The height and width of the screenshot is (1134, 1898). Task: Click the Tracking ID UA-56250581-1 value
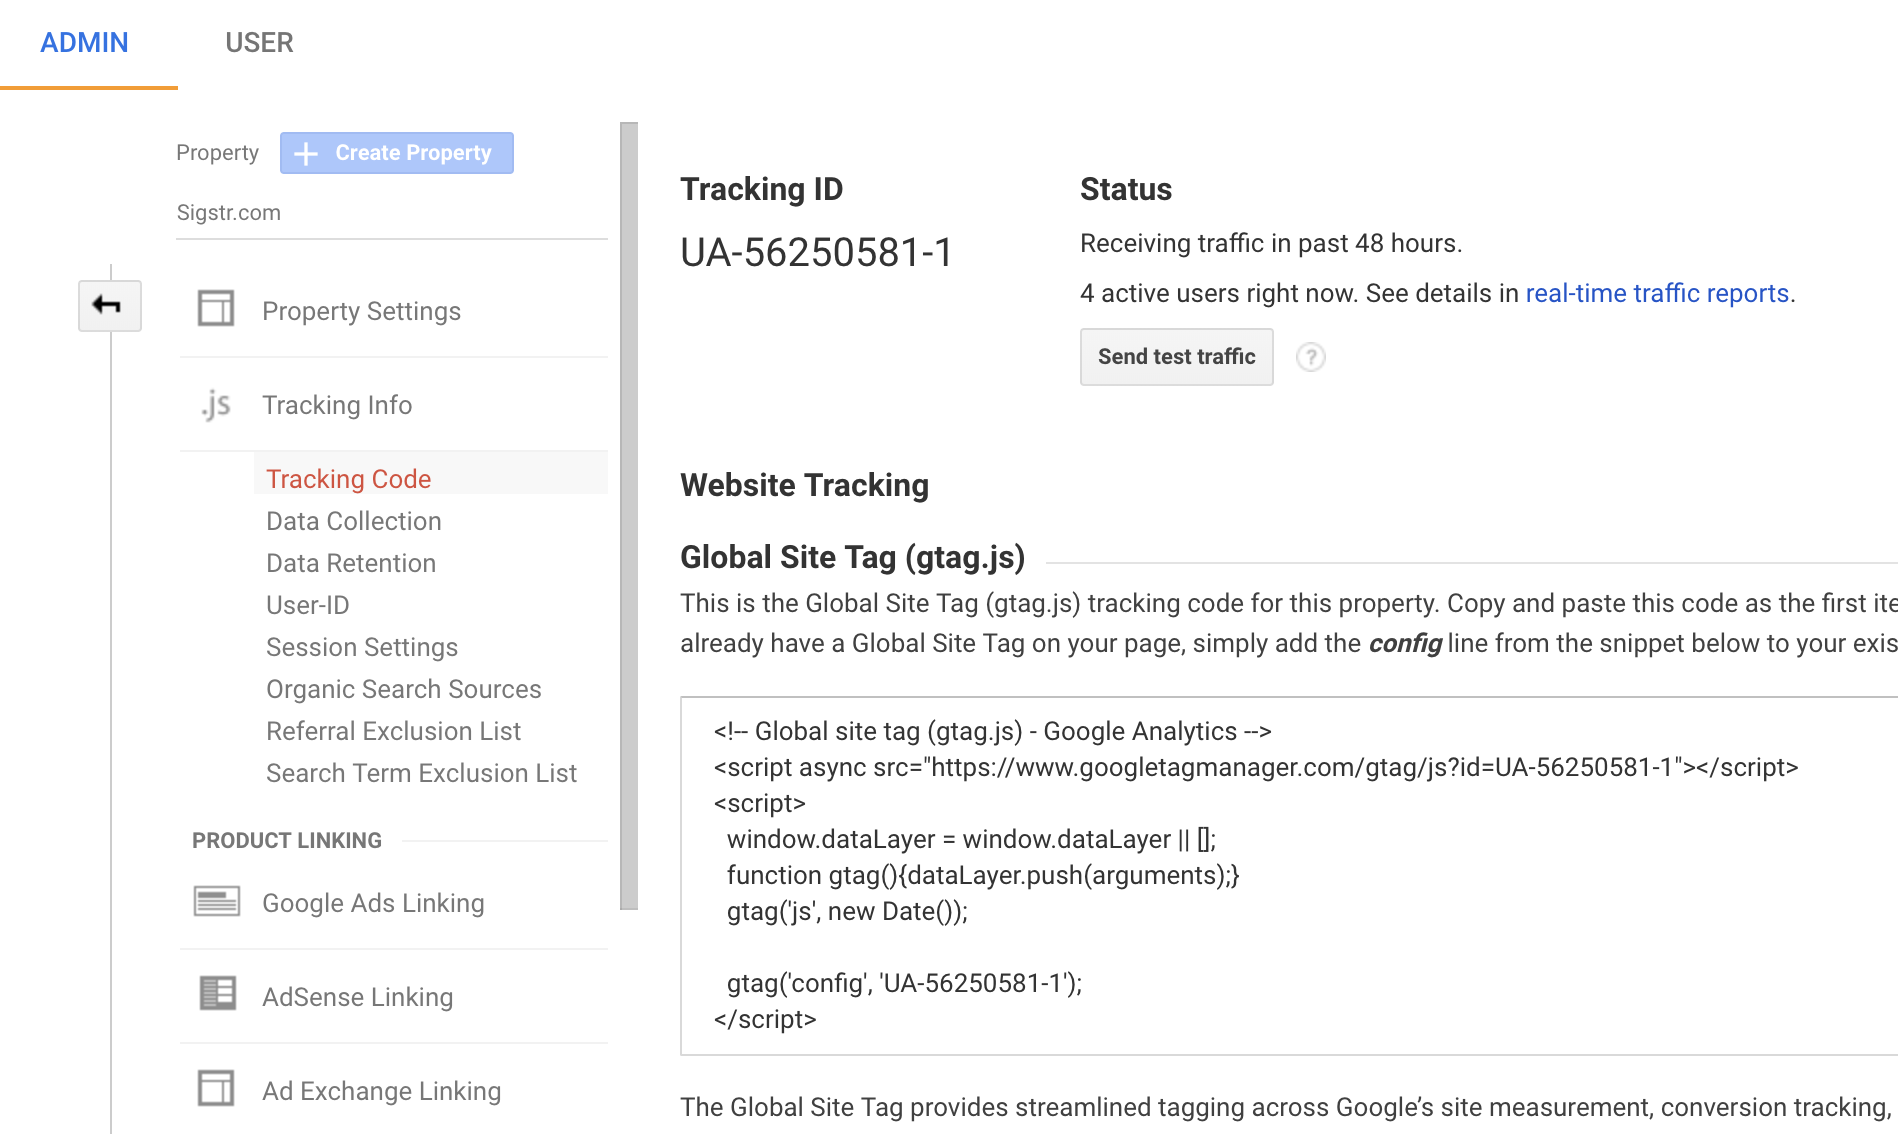click(x=816, y=252)
